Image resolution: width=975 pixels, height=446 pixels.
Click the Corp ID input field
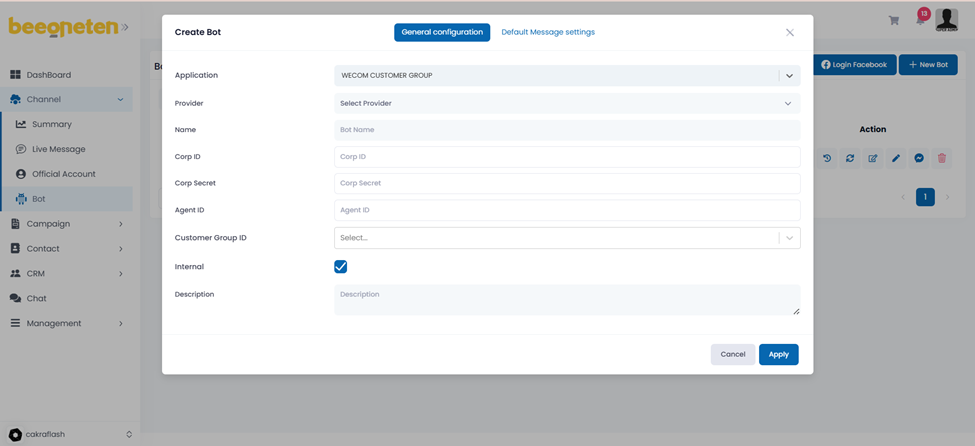[x=566, y=157]
